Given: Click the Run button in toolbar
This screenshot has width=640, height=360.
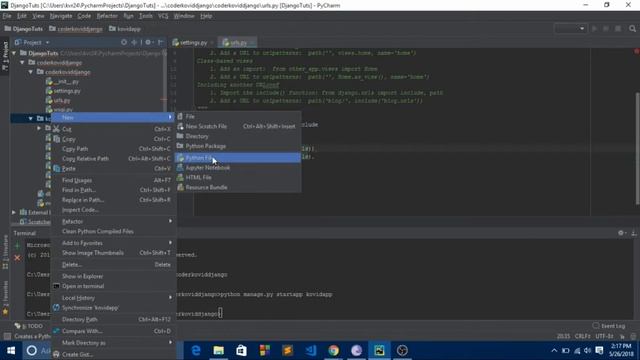Looking at the screenshot, I should (x=594, y=29).
